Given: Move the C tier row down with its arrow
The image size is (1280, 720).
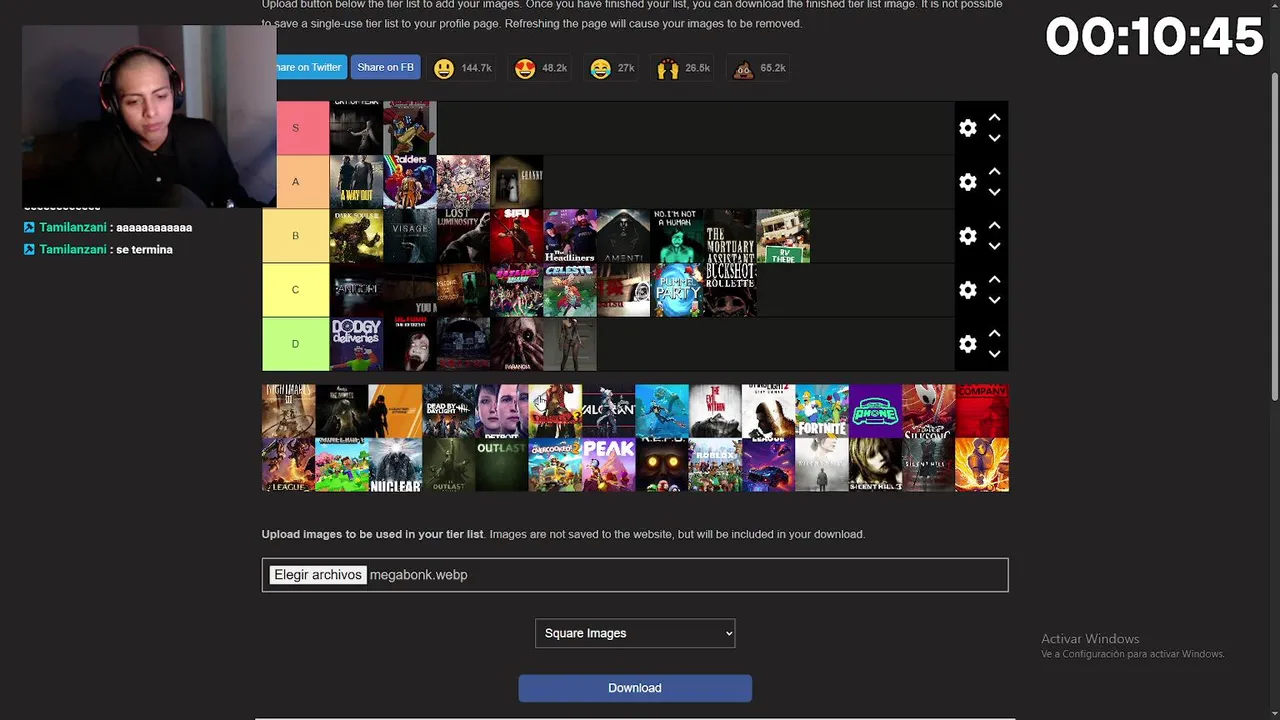Looking at the screenshot, I should click(x=994, y=300).
